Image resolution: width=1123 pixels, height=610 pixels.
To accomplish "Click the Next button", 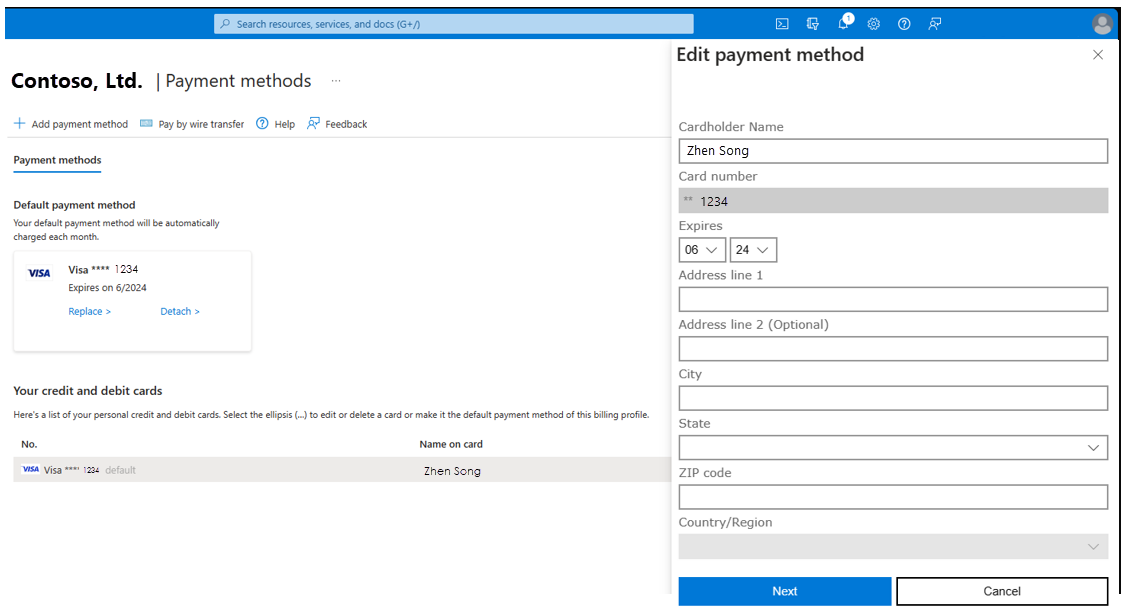I will tap(785, 591).
